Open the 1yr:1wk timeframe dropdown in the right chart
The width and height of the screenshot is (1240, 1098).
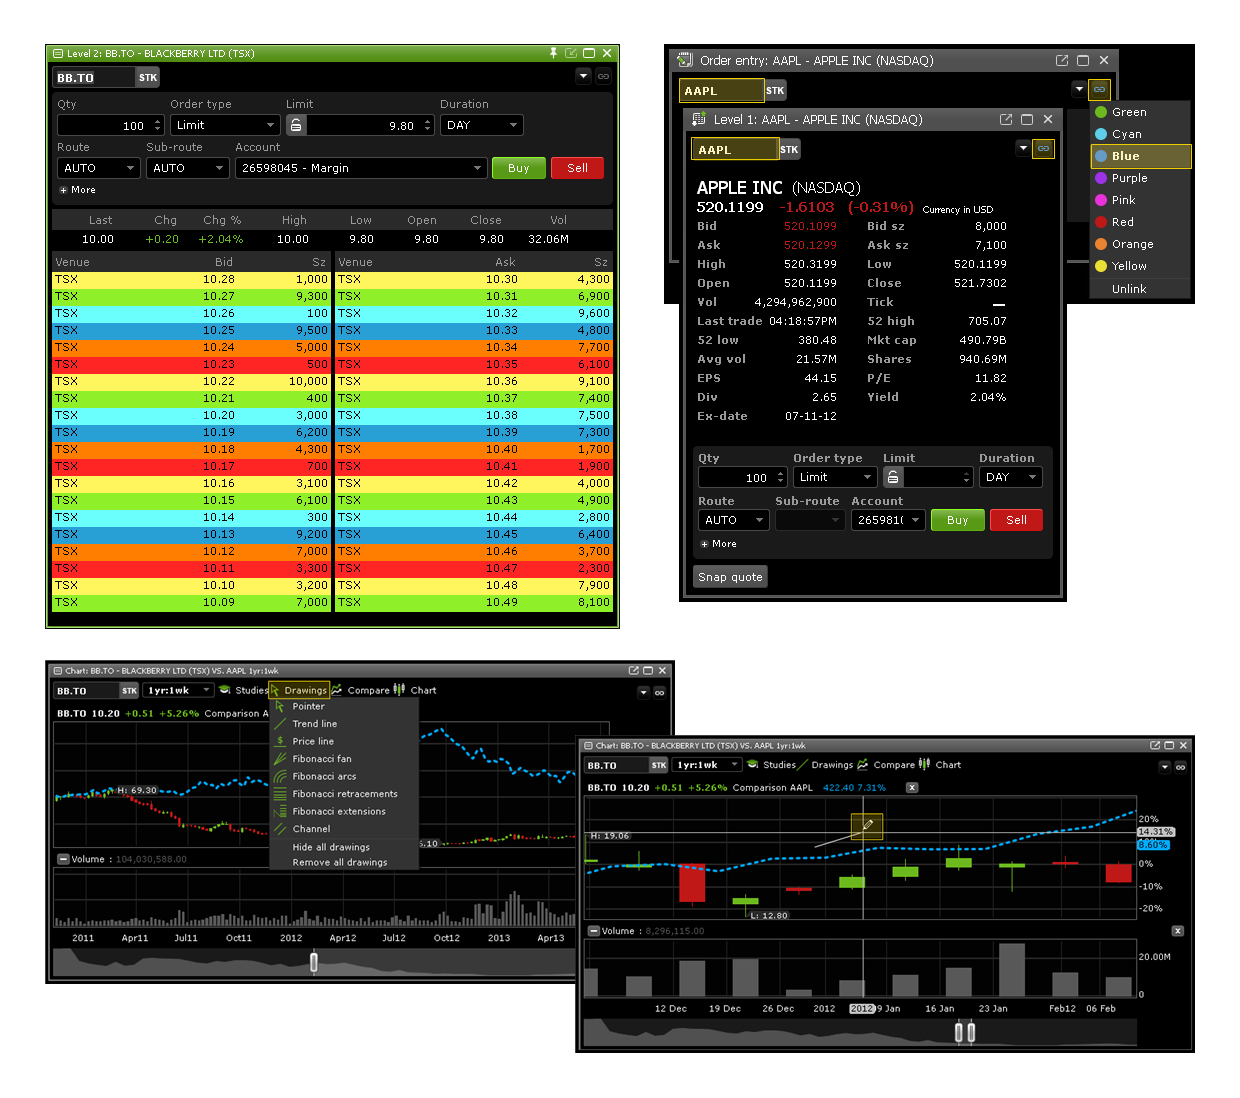pyautogui.click(x=707, y=765)
